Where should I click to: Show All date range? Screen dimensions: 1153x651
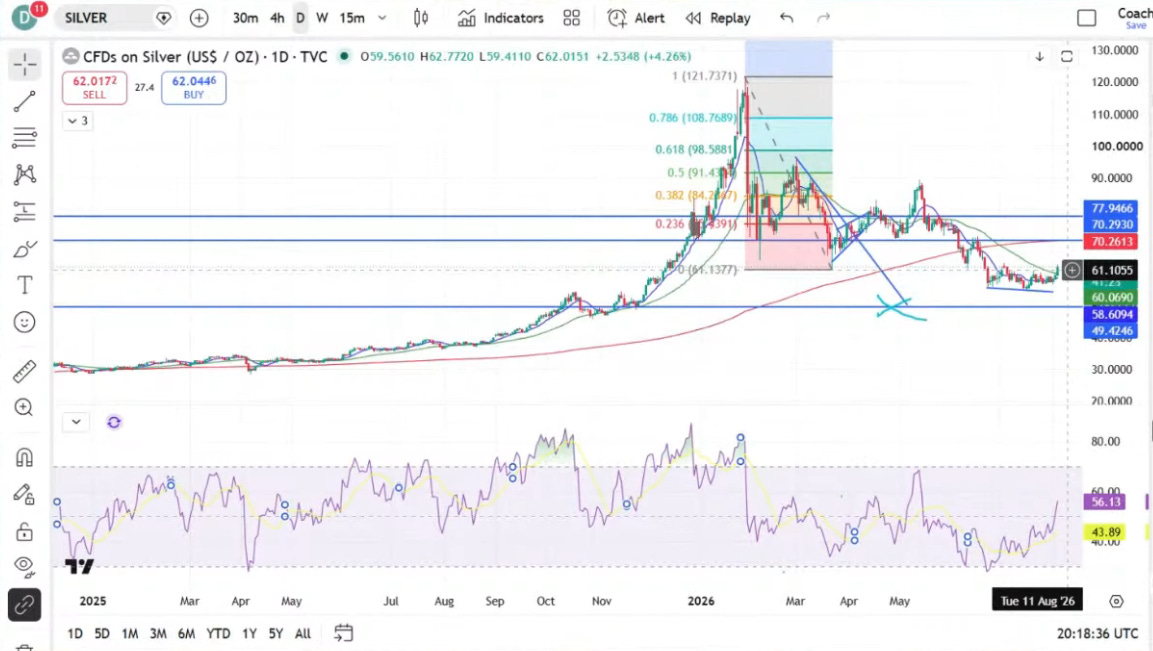(302, 633)
